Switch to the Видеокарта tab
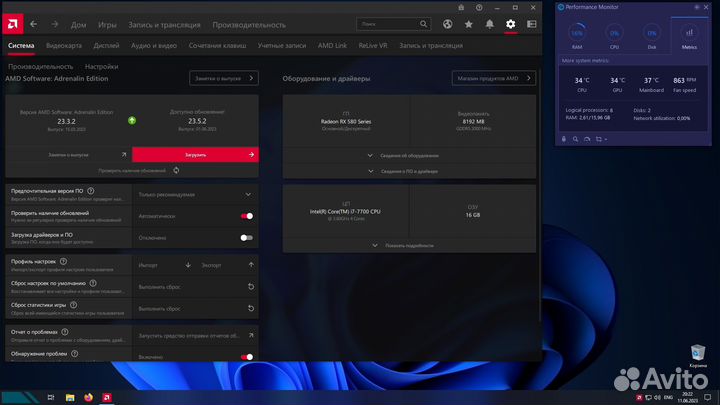 click(x=64, y=45)
